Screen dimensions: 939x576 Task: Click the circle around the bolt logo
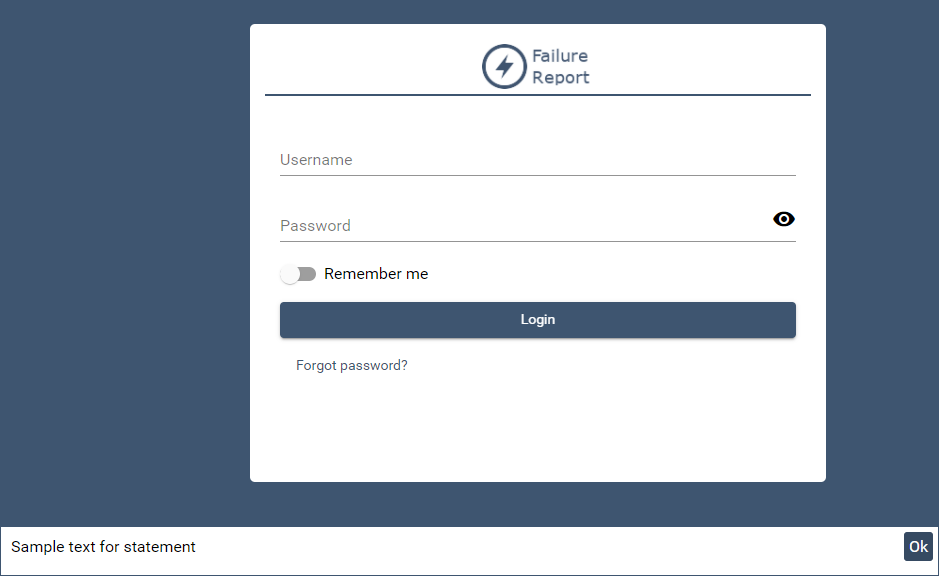pos(487,67)
